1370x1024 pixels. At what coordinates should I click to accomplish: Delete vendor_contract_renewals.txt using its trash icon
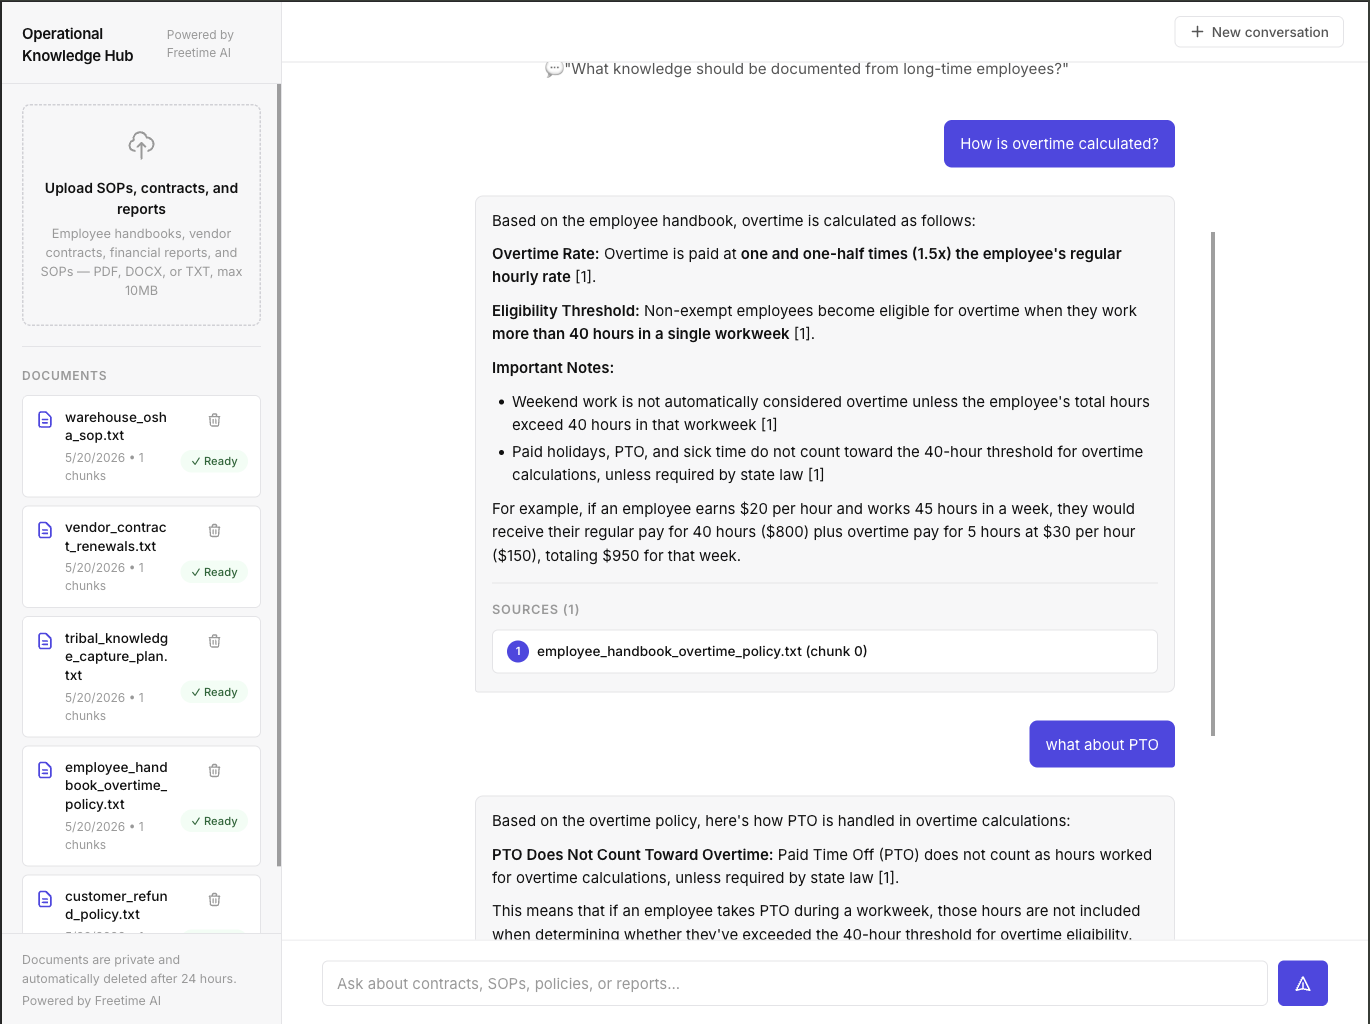[x=214, y=530]
